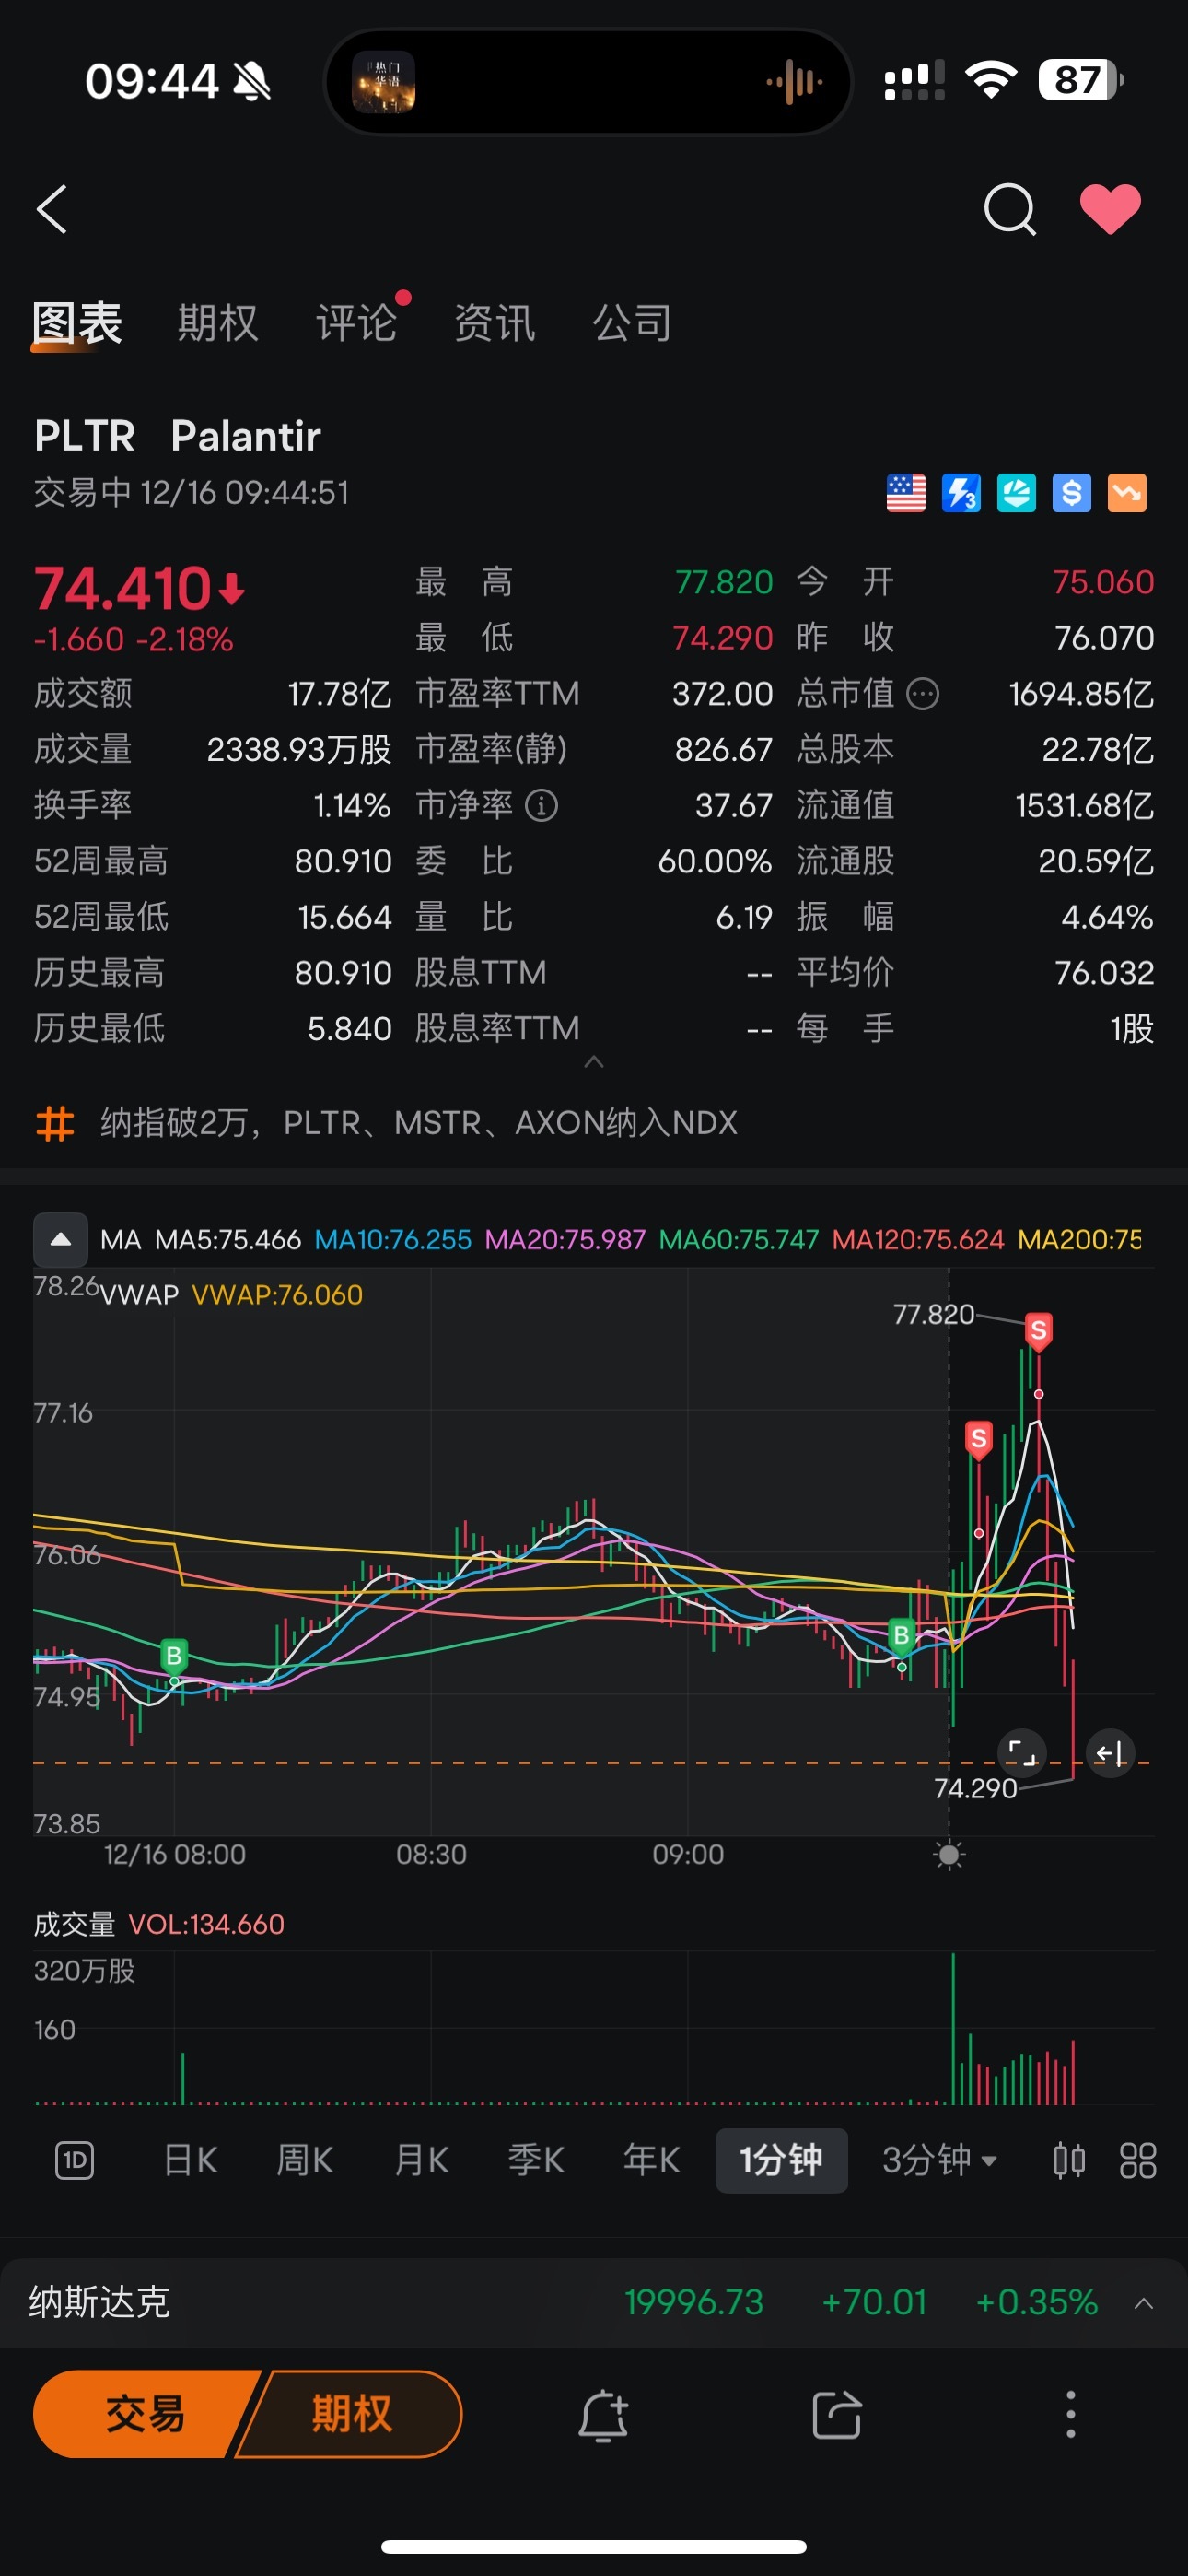Tap the lower S sell marker on chart

(979, 1440)
